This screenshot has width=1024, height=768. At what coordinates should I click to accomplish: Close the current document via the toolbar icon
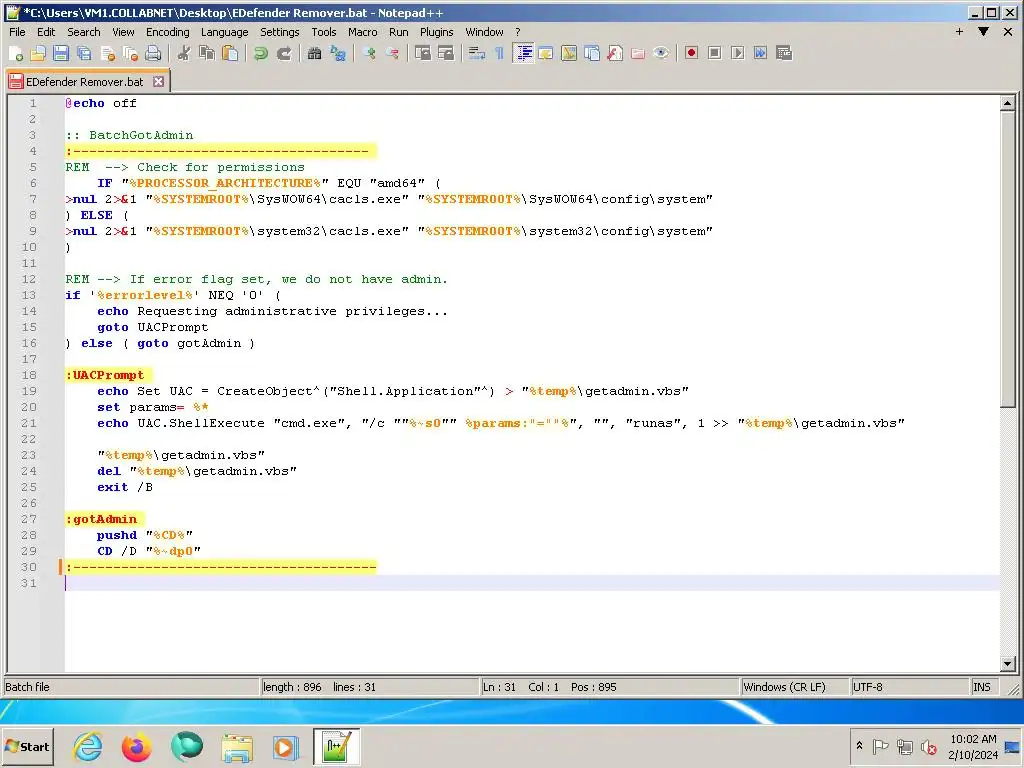[108, 54]
